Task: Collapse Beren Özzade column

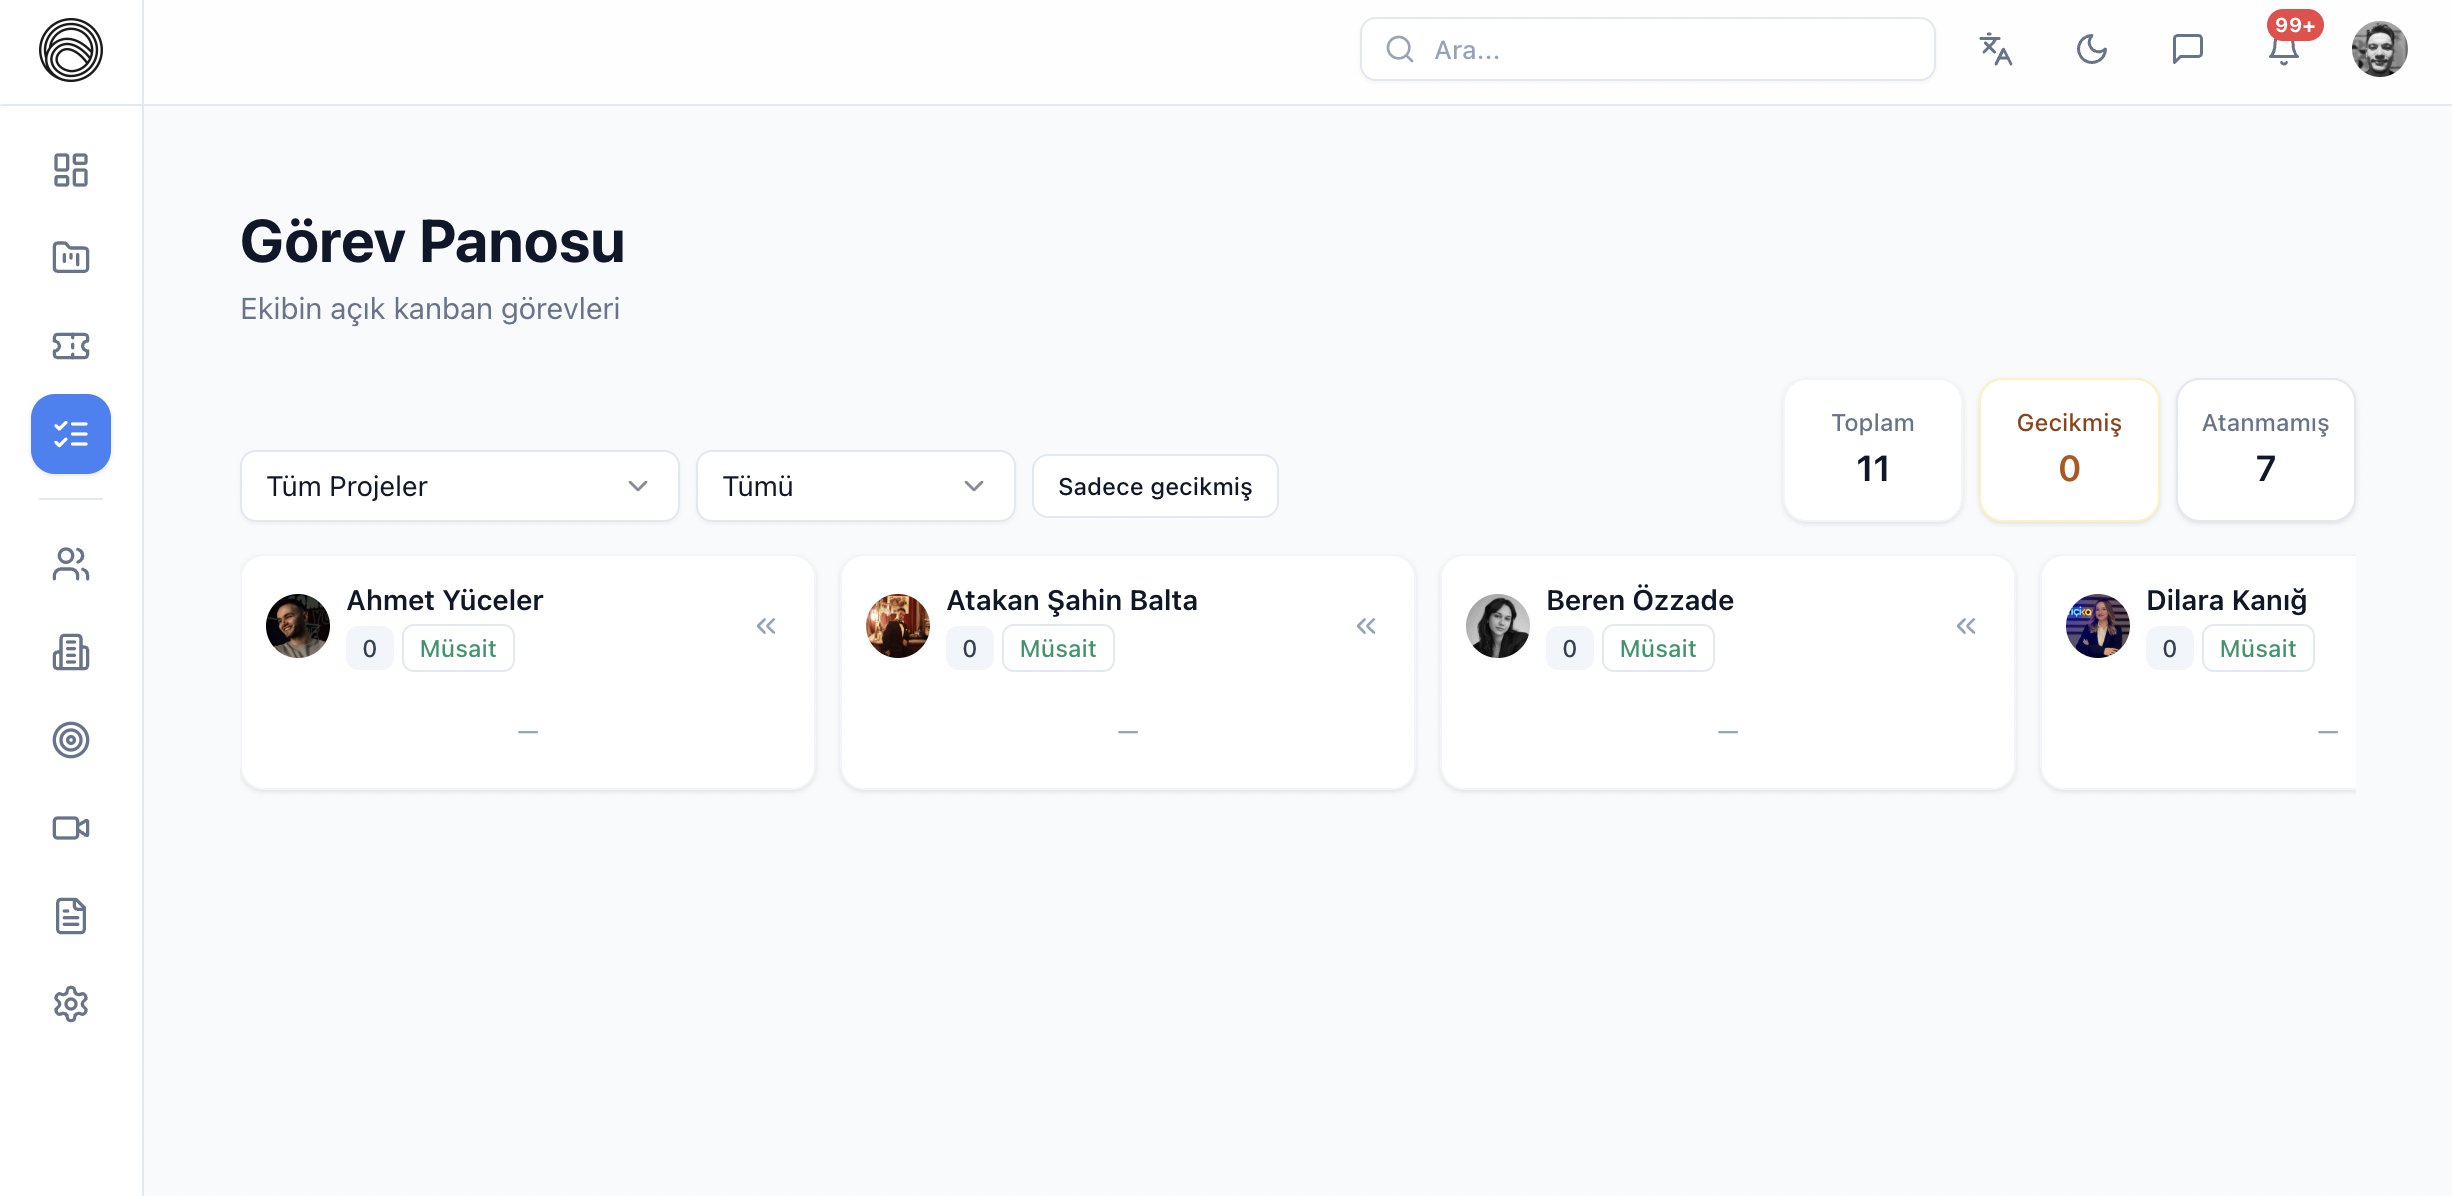Action: click(x=1966, y=626)
